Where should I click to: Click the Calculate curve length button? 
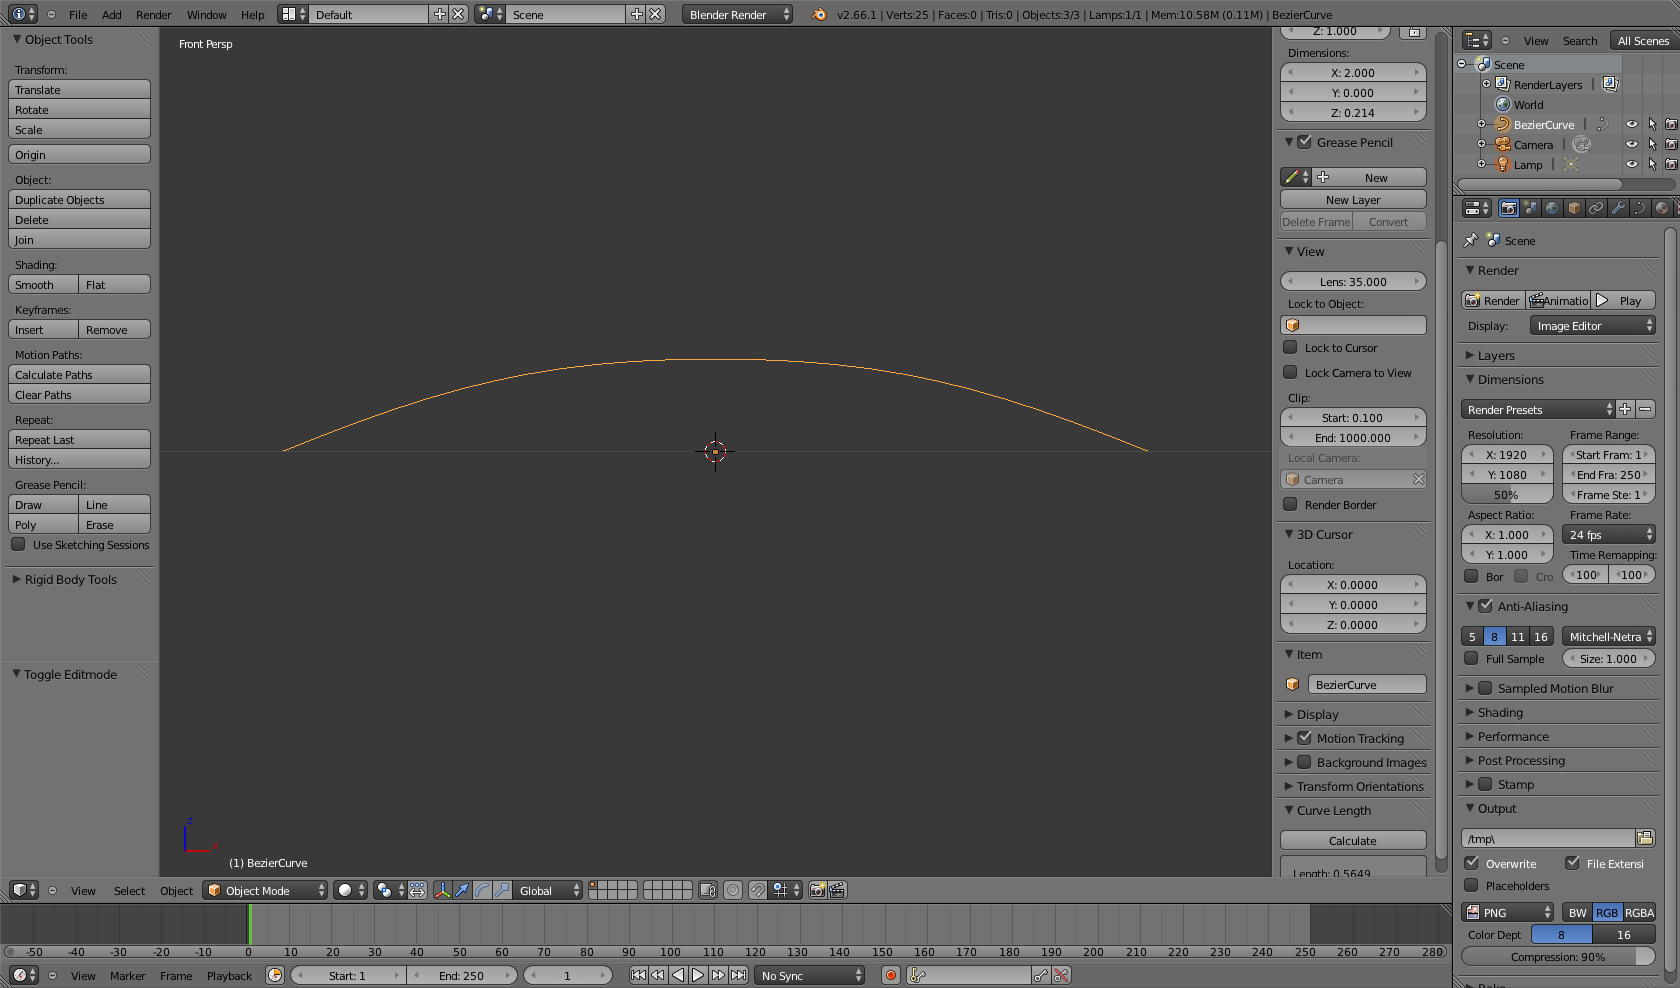tap(1353, 840)
